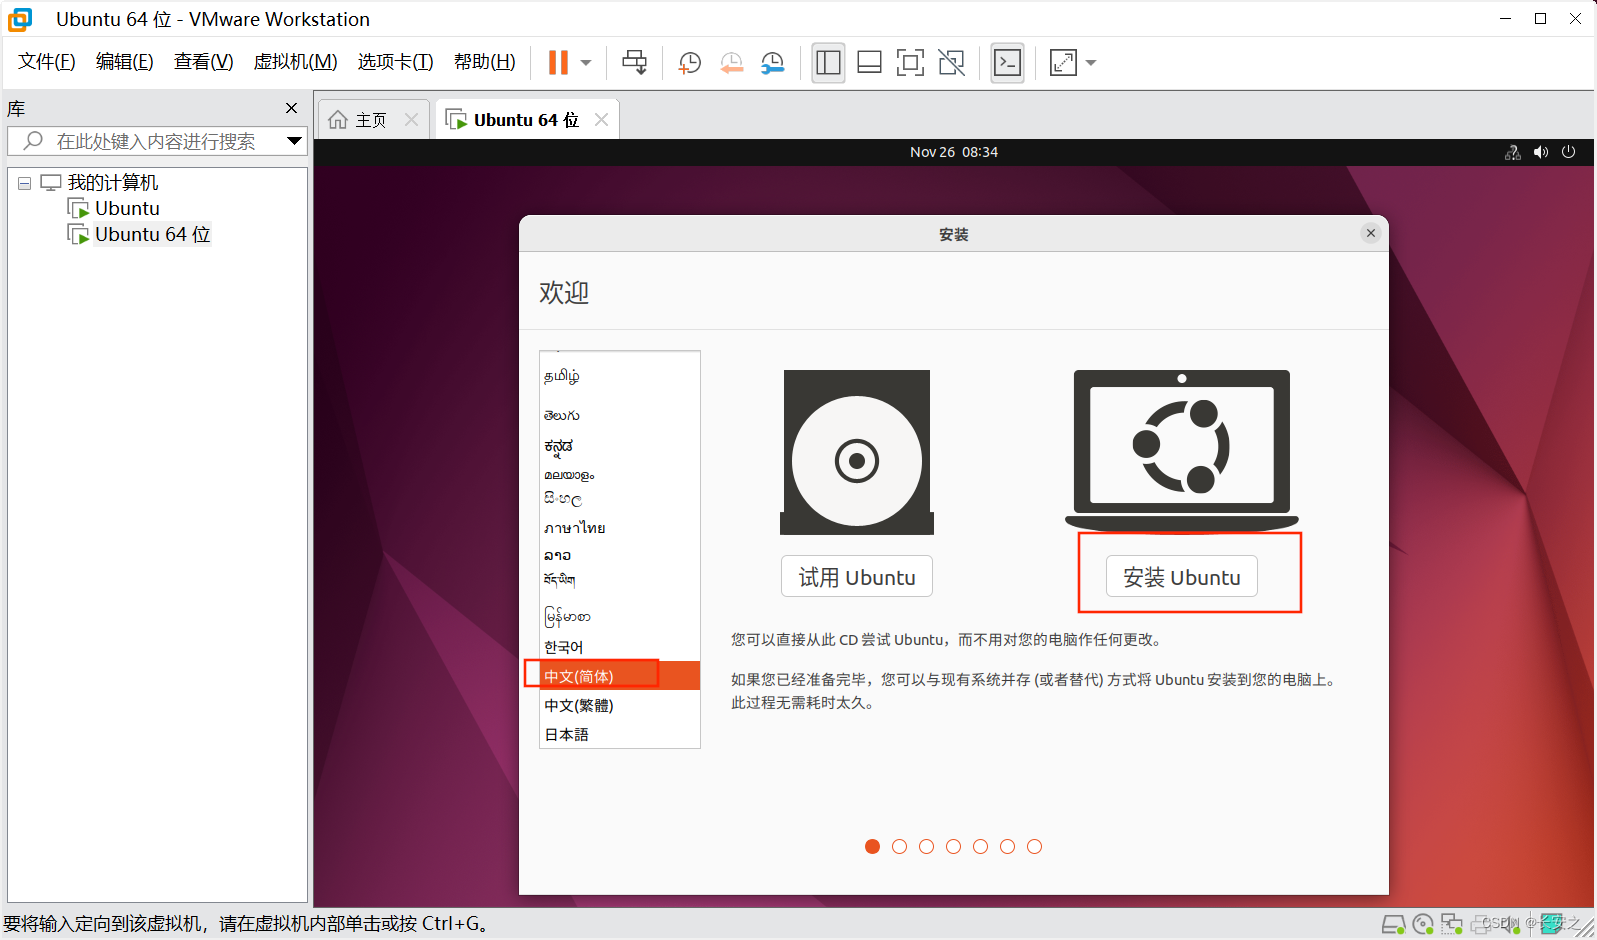Click the status bar network adapter icon

click(x=1452, y=924)
